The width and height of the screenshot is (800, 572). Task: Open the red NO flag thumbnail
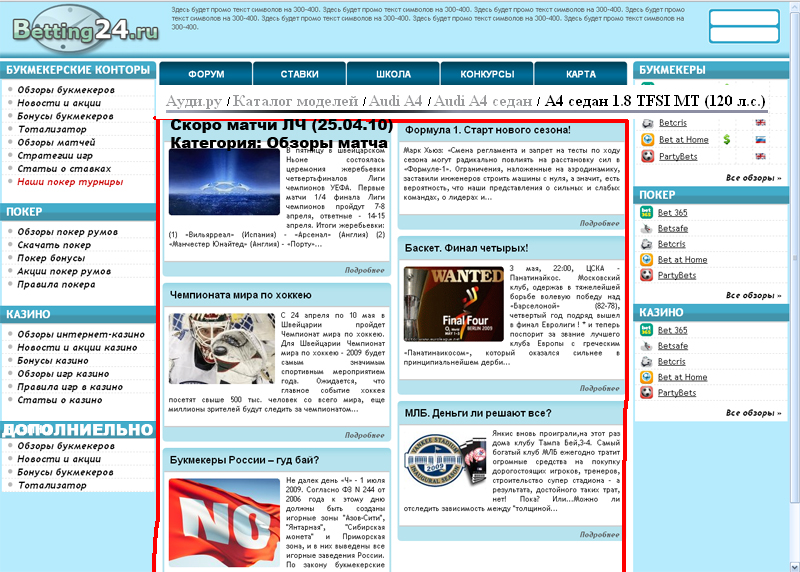coord(224,523)
